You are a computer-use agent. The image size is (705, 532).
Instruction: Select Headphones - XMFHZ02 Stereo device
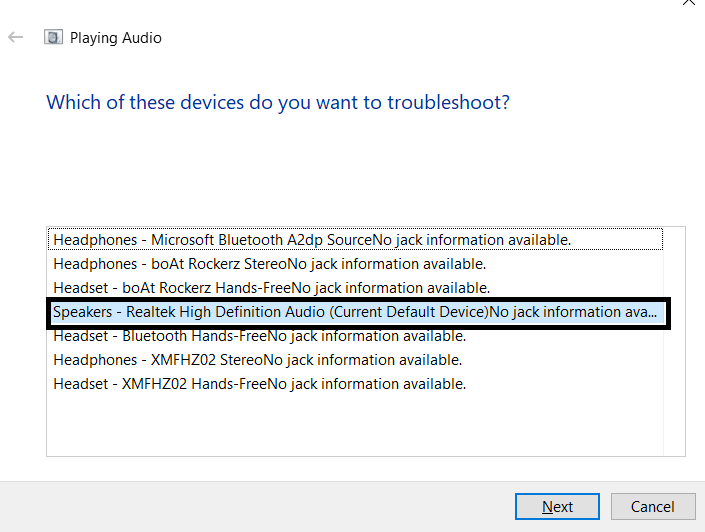click(355, 360)
